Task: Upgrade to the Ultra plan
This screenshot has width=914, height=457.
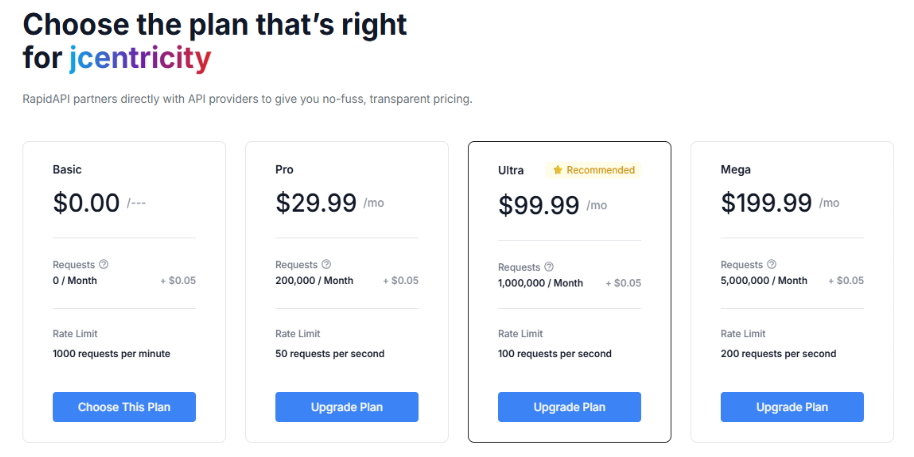Action: [x=570, y=407]
